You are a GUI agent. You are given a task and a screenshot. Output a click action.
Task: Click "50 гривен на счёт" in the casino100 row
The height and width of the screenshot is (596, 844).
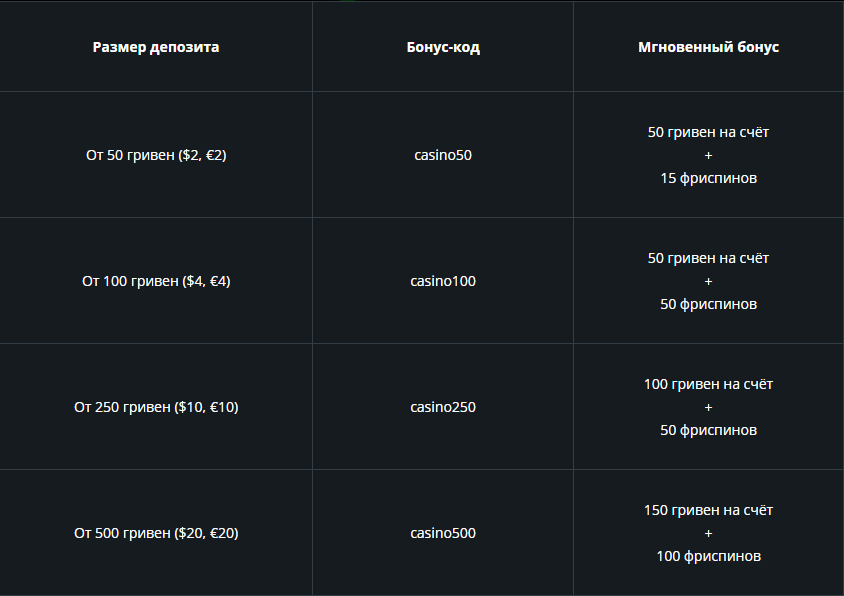coord(708,258)
